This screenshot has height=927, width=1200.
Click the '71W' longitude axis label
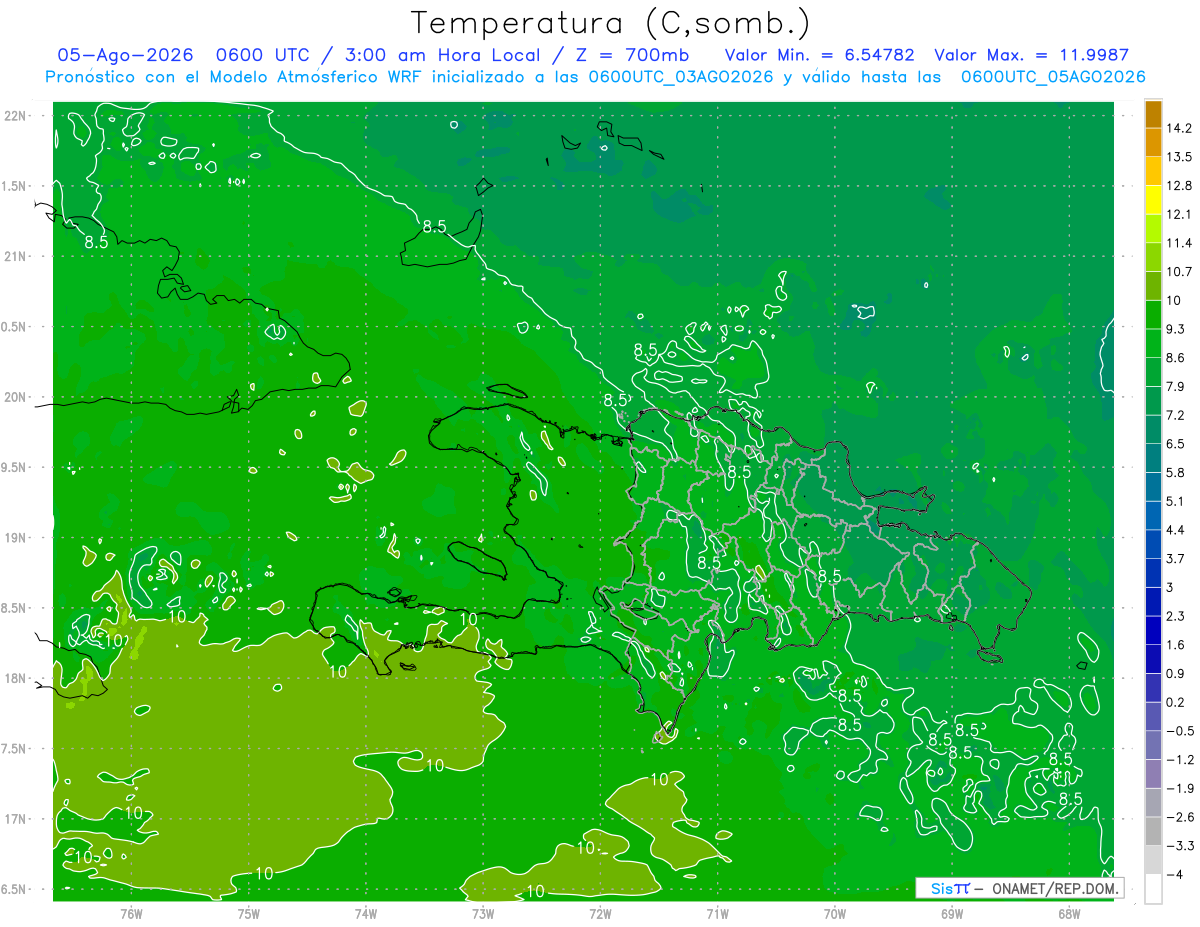717,913
